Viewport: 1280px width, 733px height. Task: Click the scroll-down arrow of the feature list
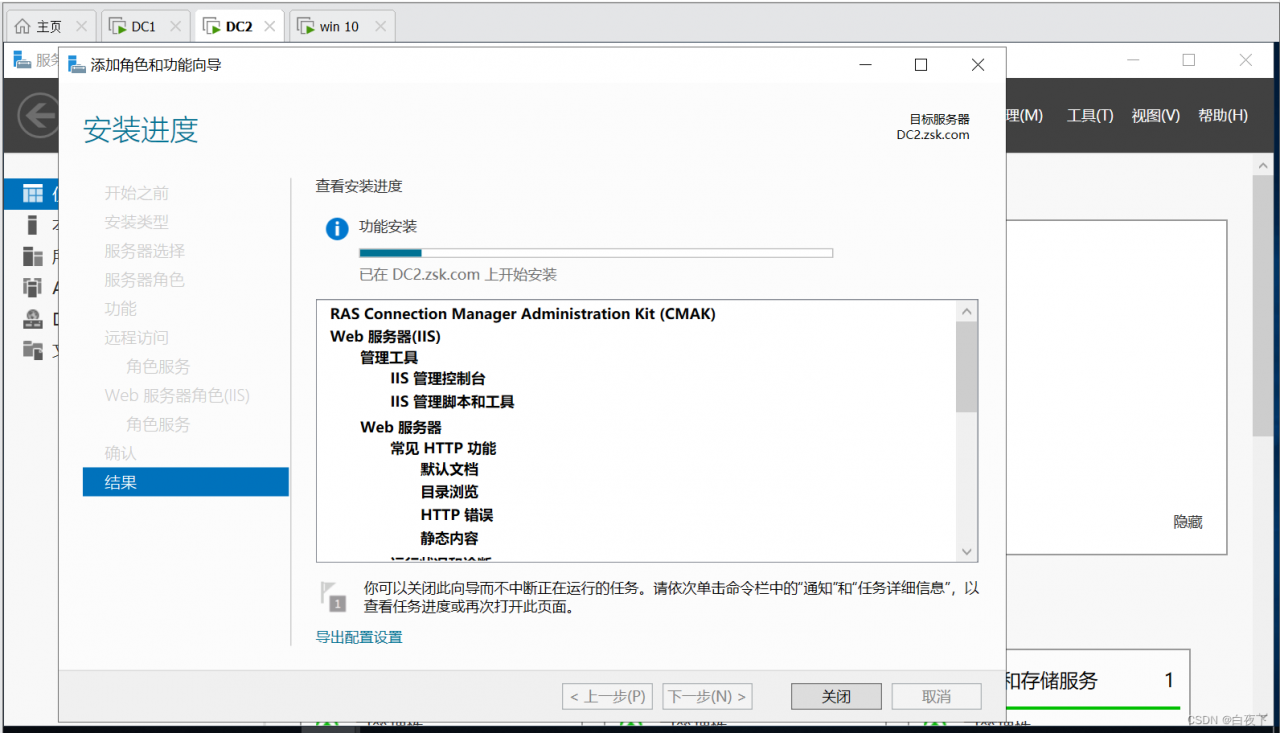coord(966,551)
